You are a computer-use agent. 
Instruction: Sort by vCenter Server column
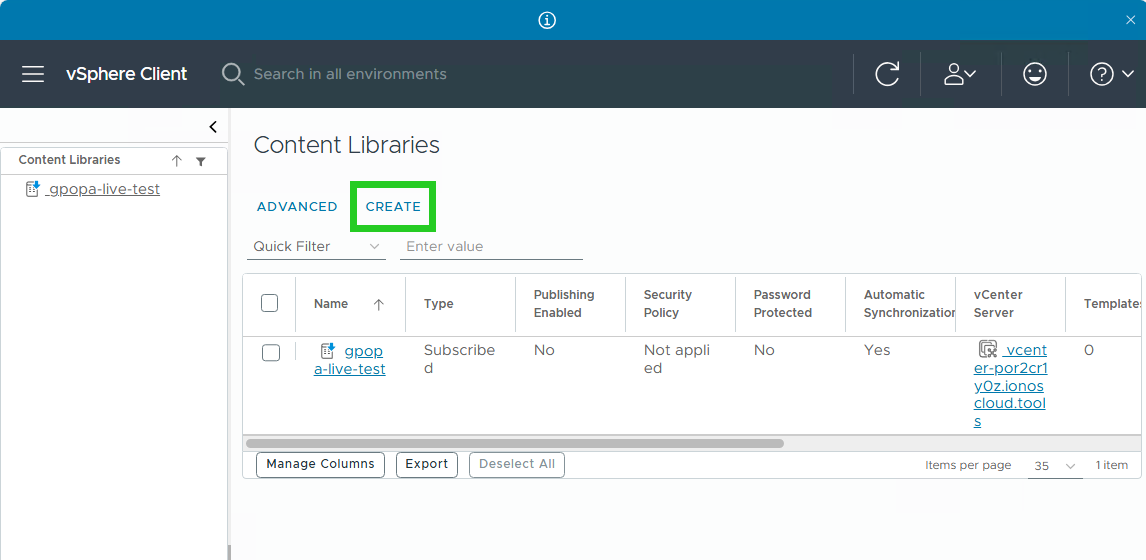coord(998,303)
